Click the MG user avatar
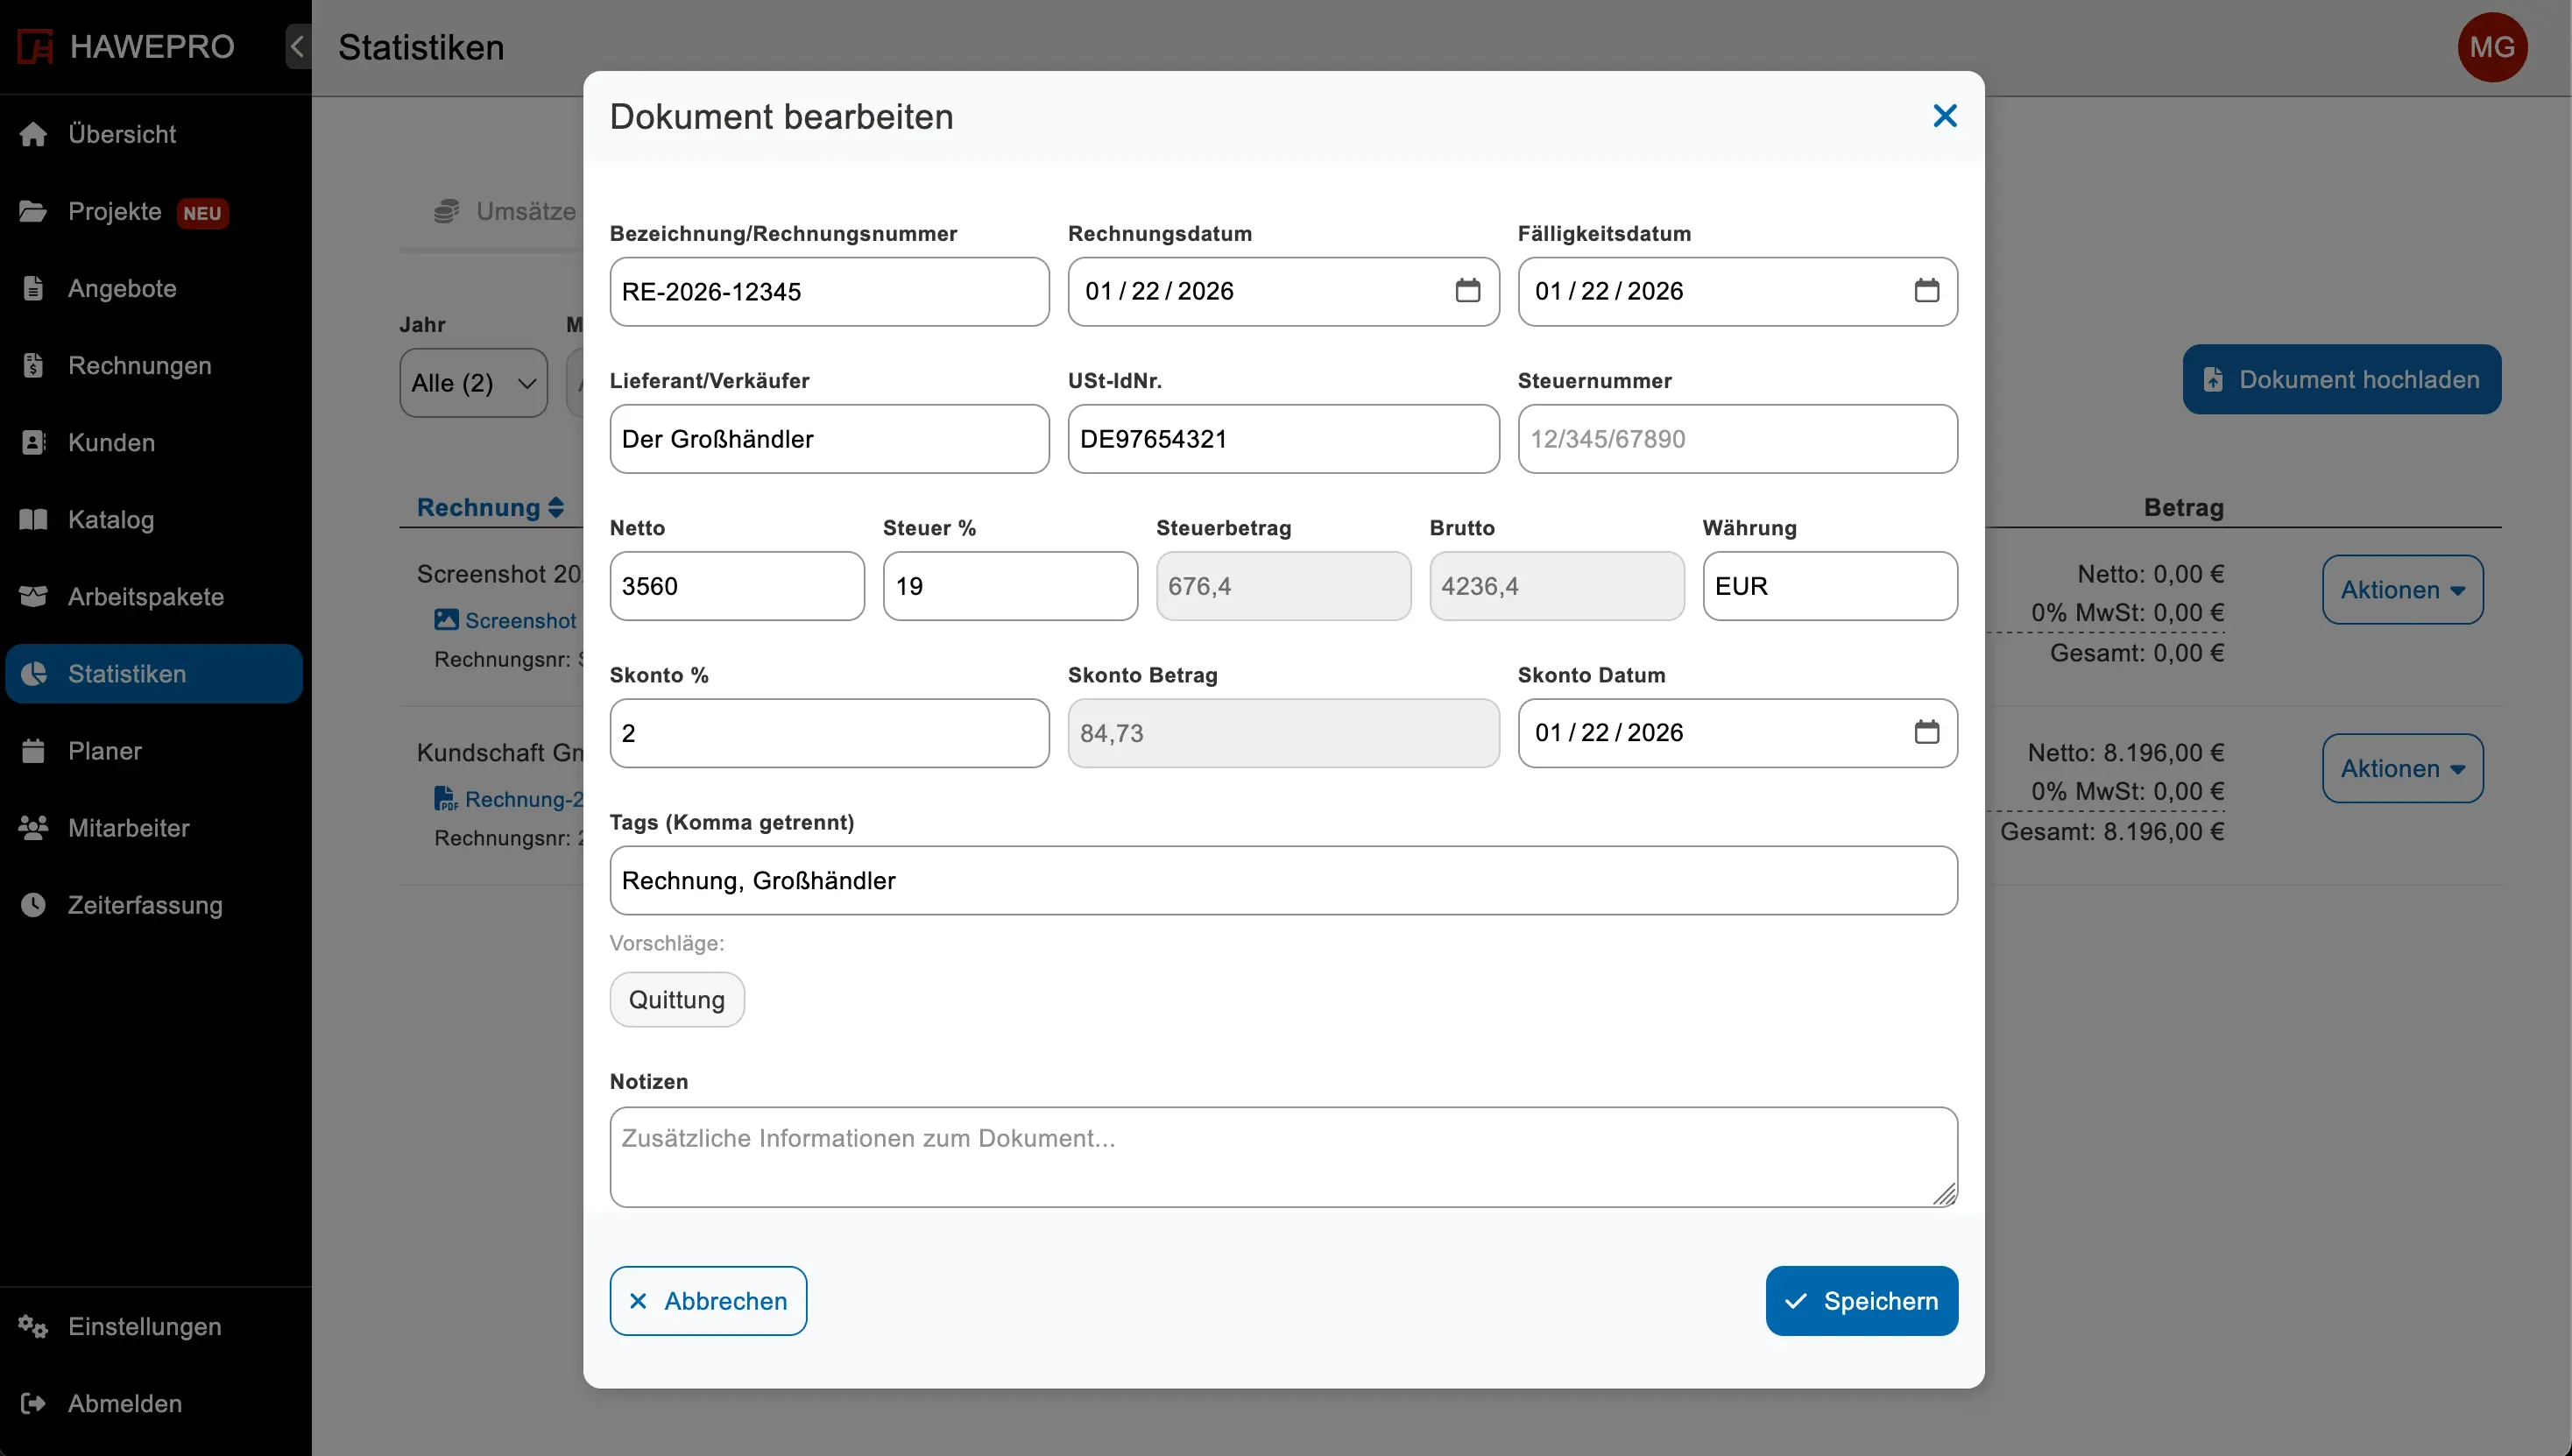This screenshot has height=1456, width=2572. click(2491, 47)
